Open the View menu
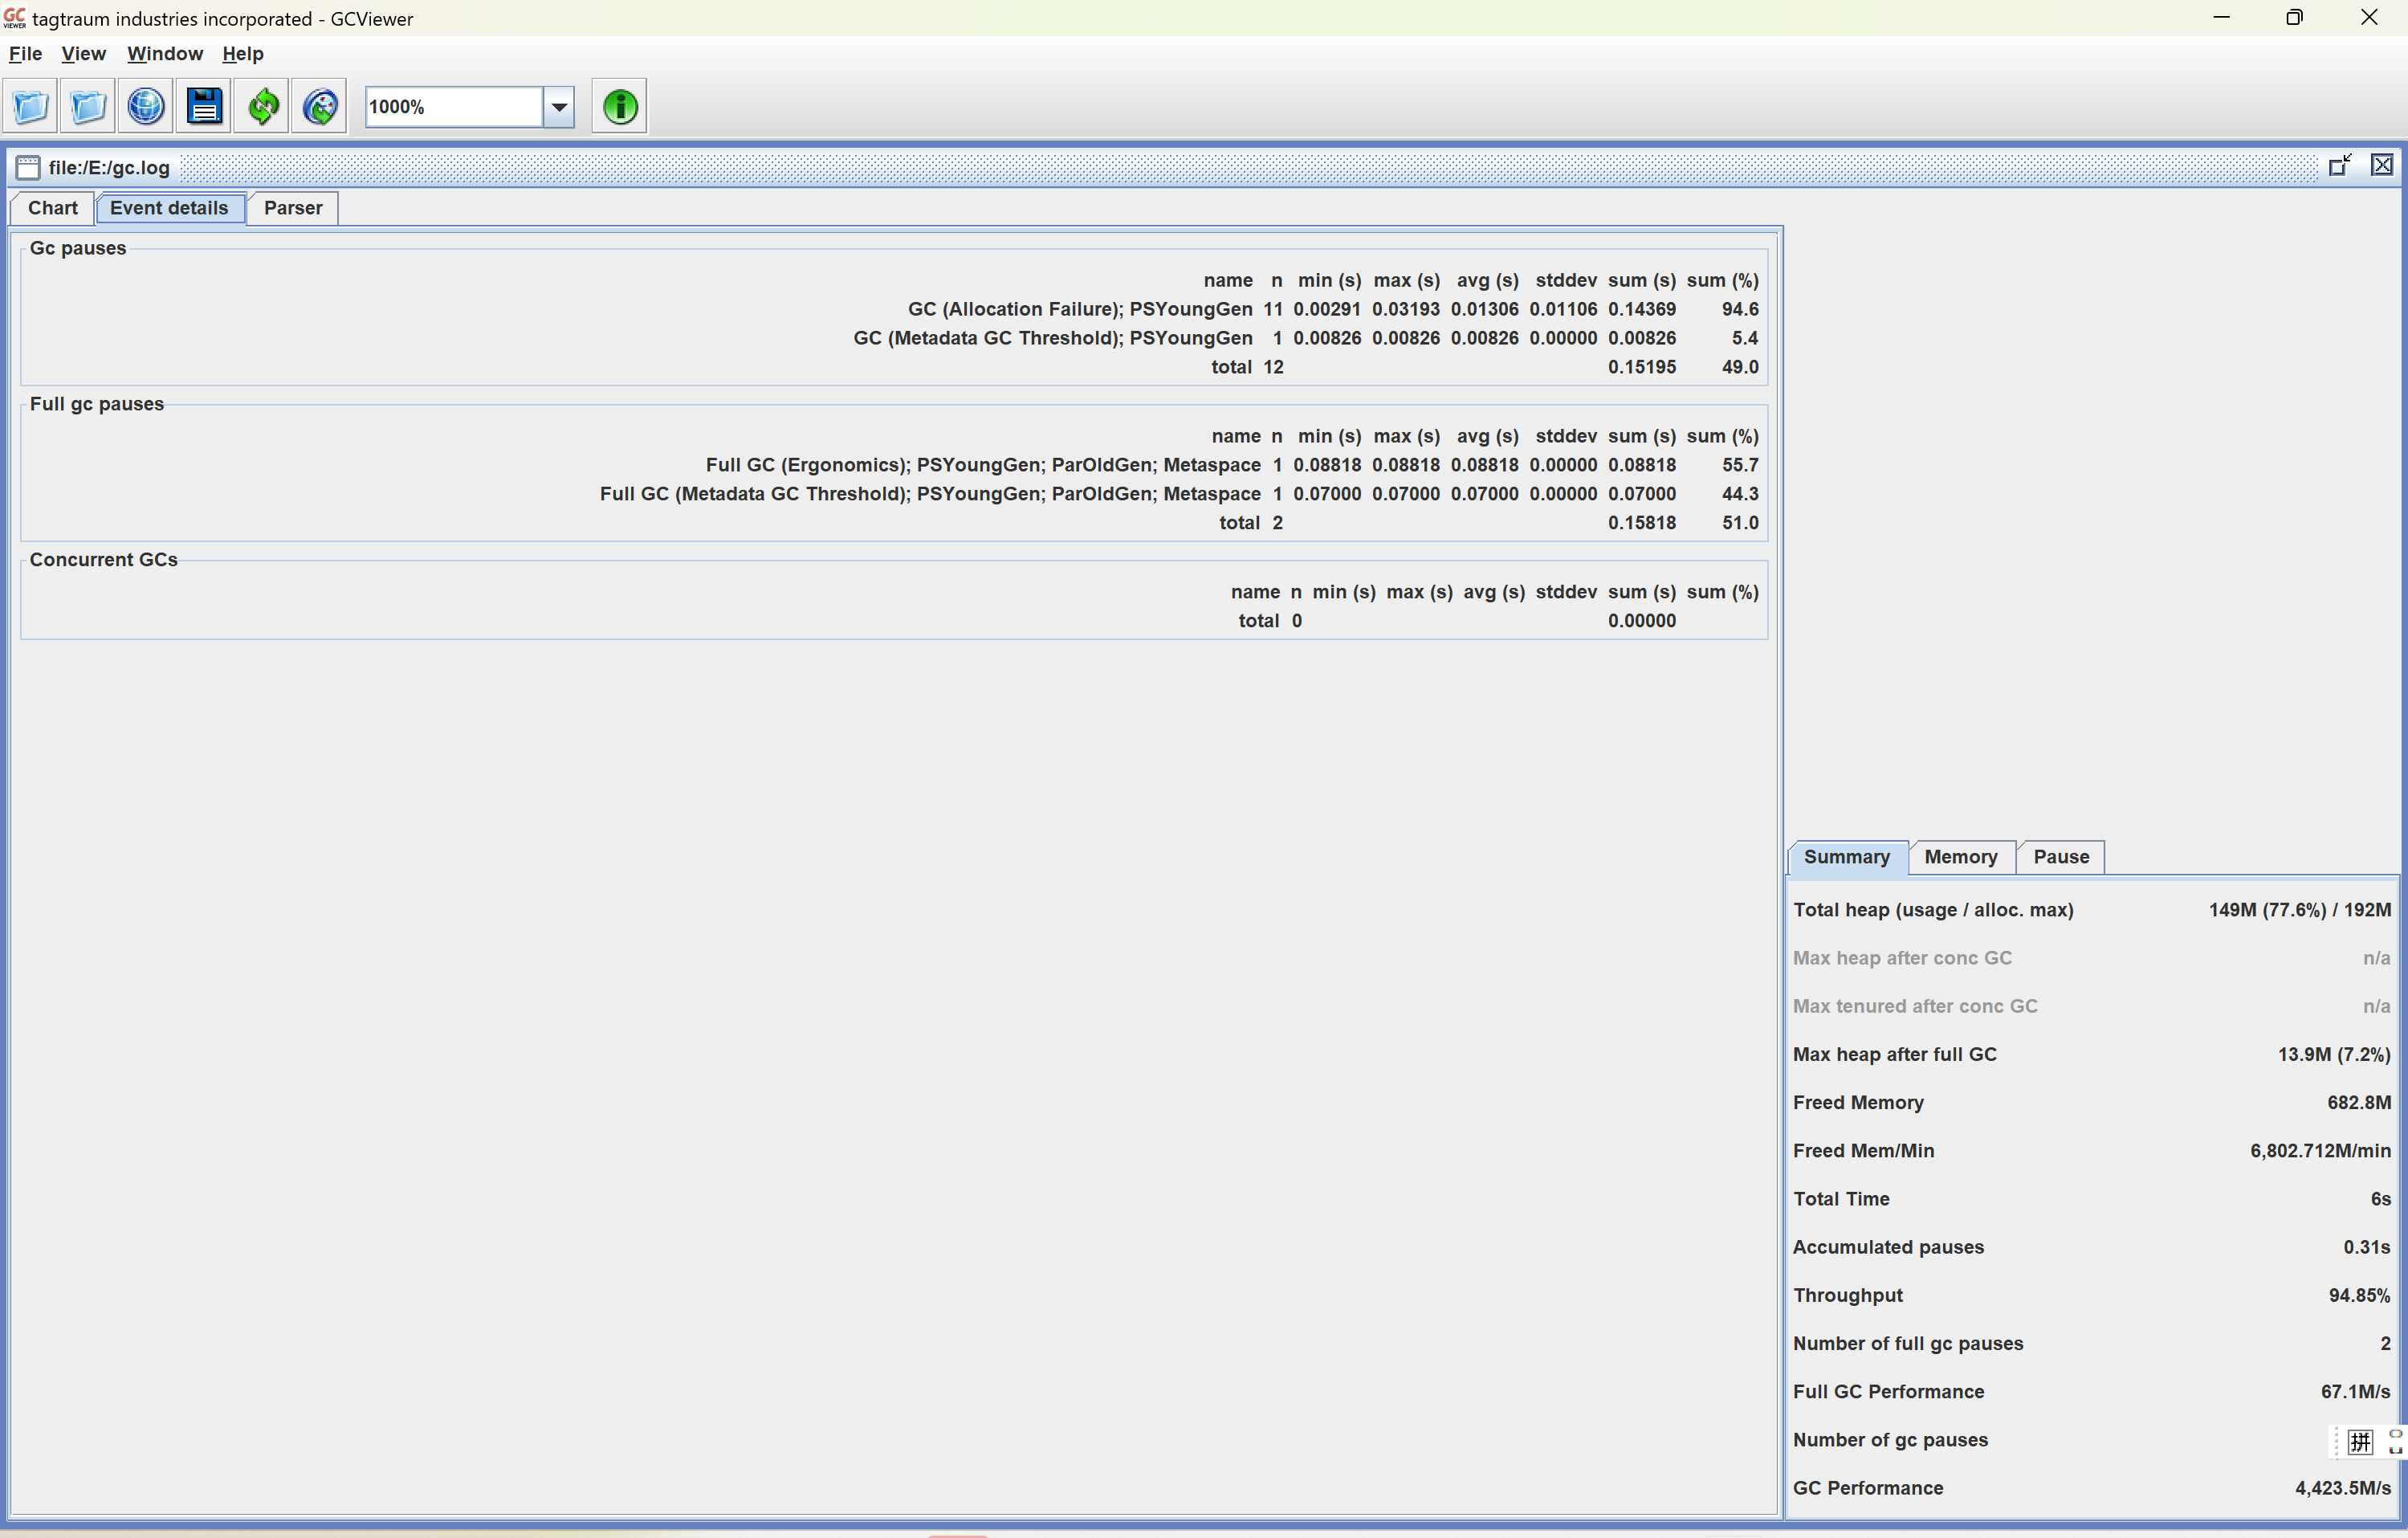Screen dimensions: 2408x1538 pos(83,54)
